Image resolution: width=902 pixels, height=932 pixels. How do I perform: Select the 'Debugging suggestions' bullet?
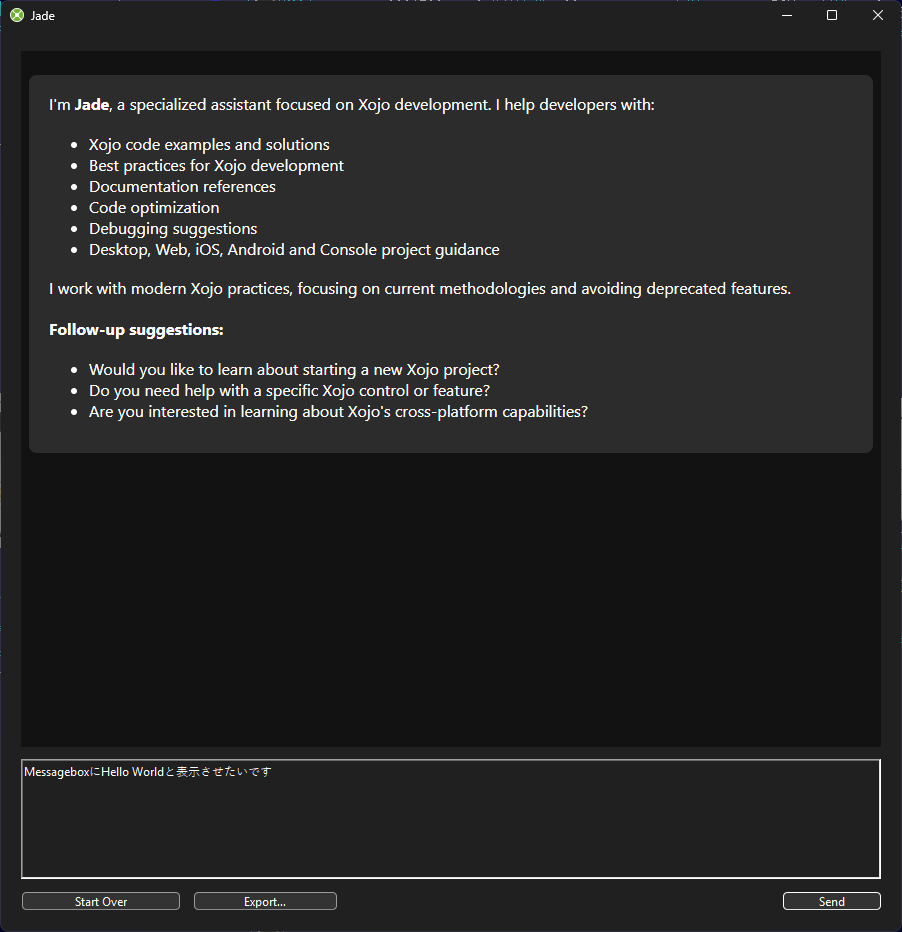click(x=173, y=229)
